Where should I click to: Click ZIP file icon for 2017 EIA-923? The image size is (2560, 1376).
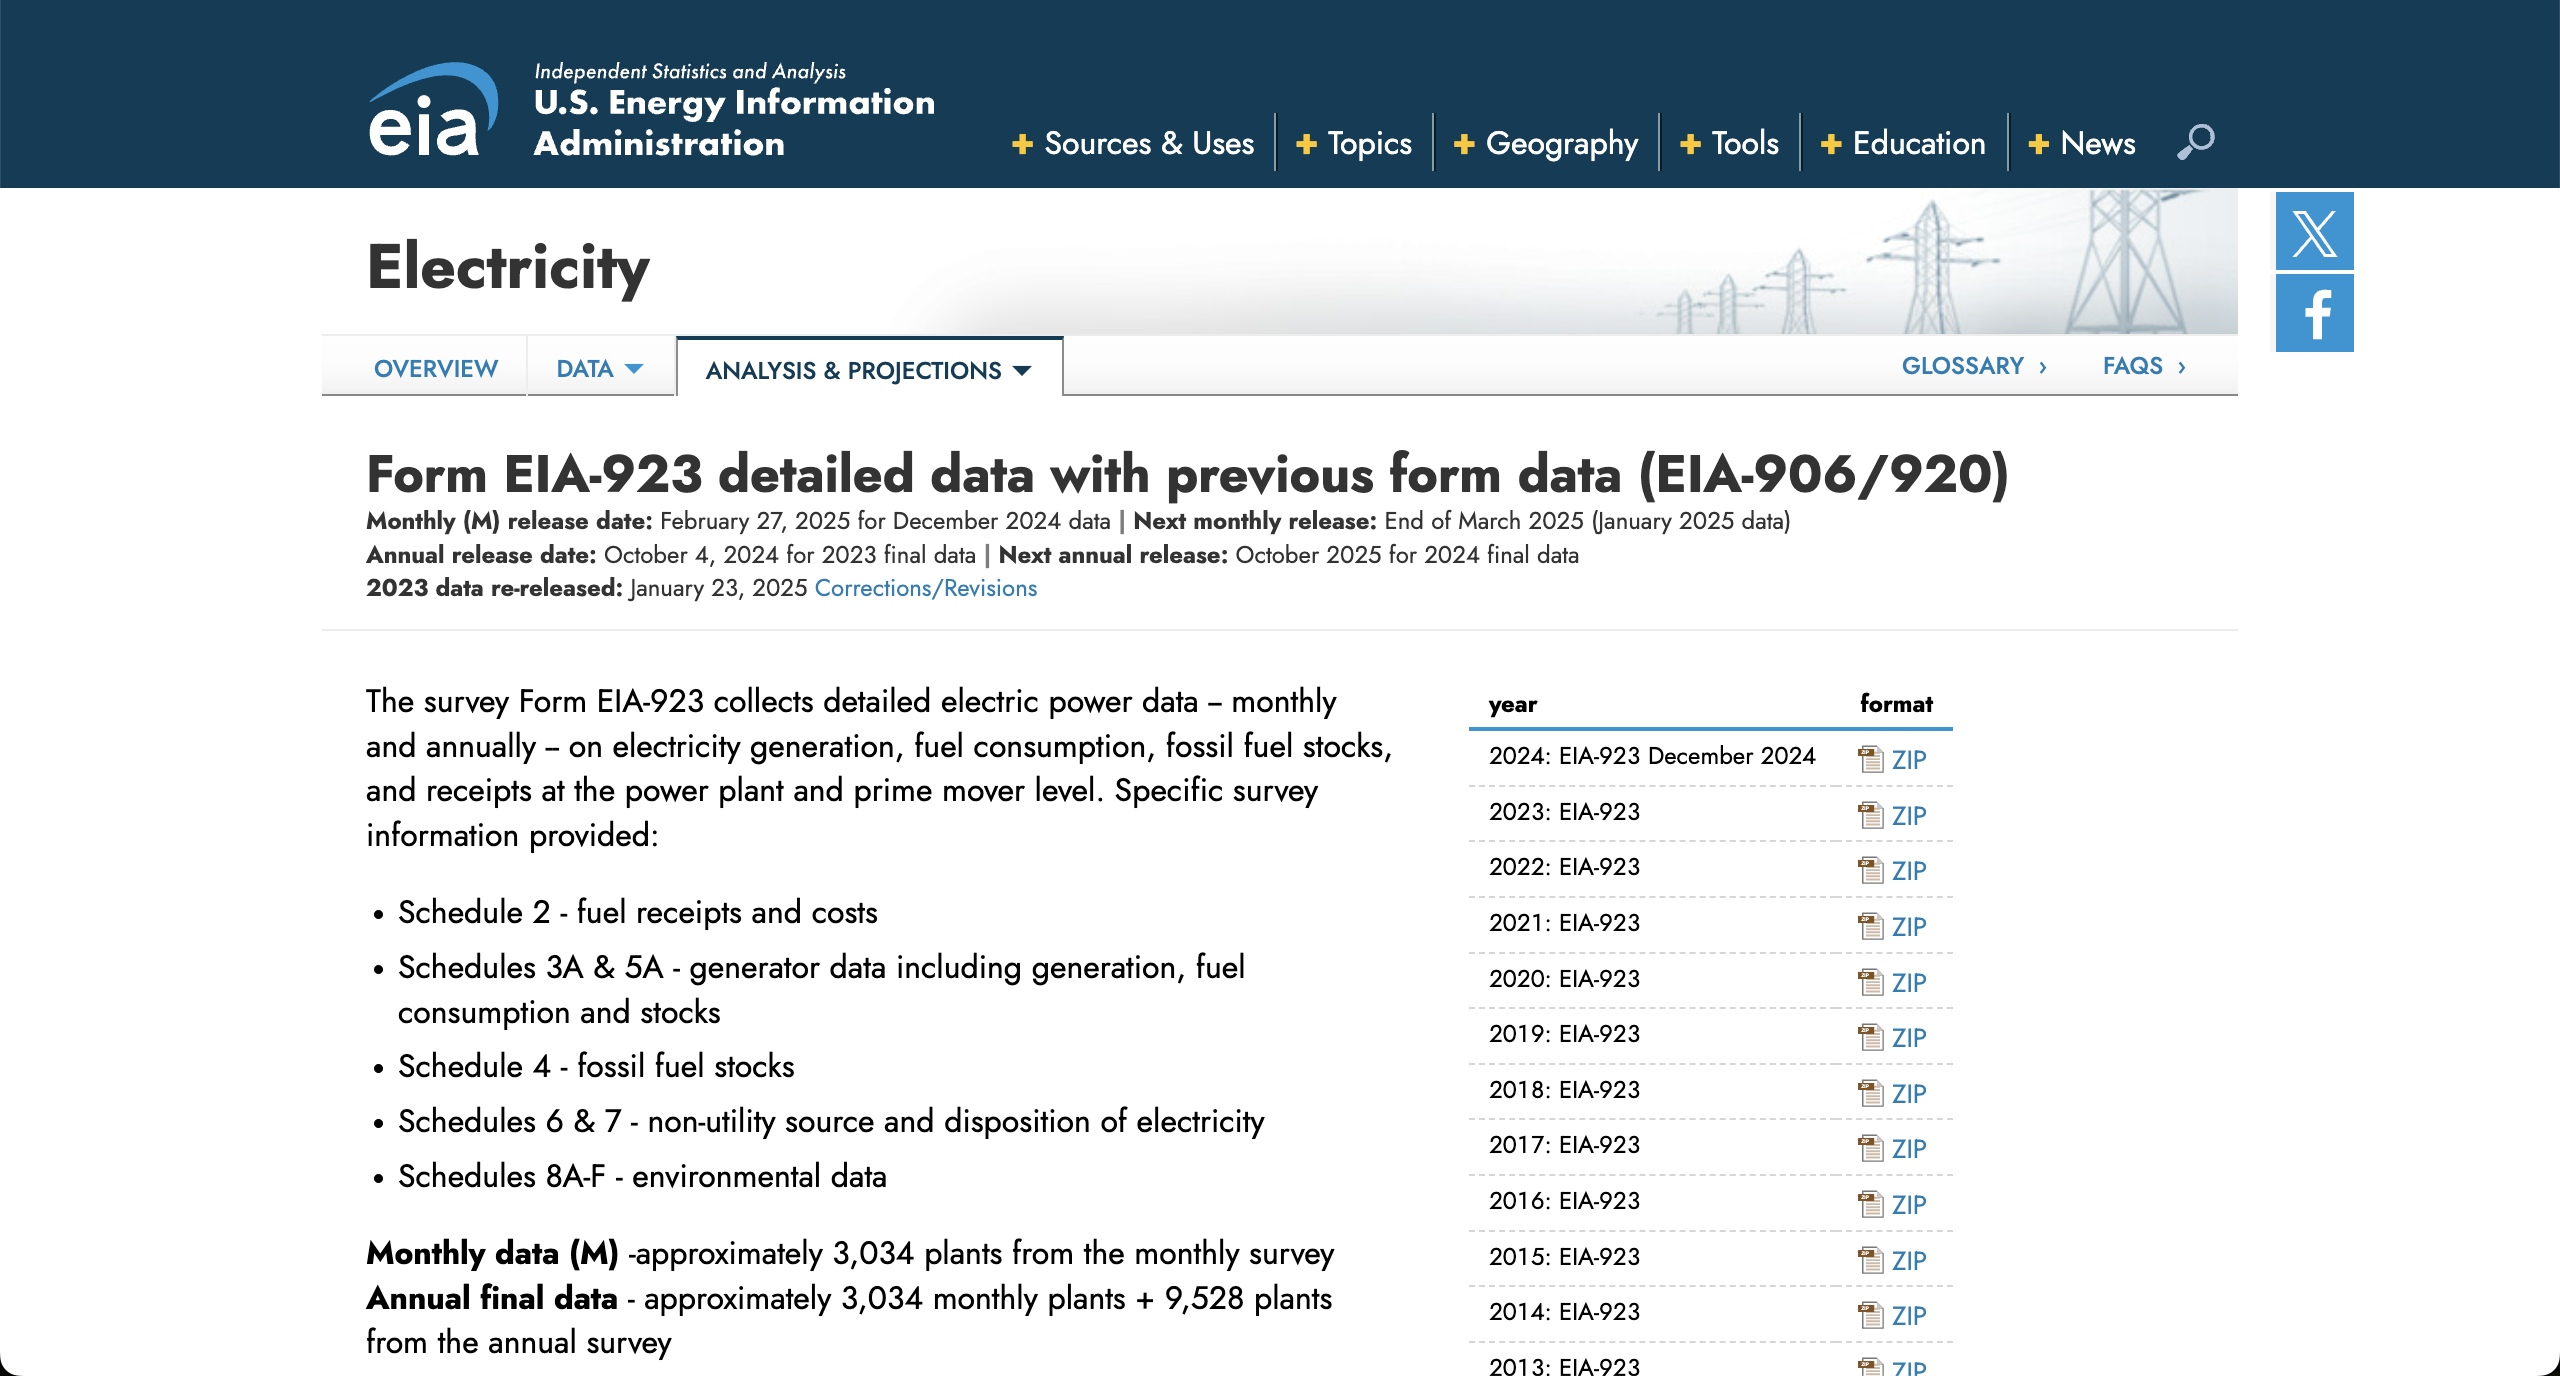[x=1870, y=1148]
